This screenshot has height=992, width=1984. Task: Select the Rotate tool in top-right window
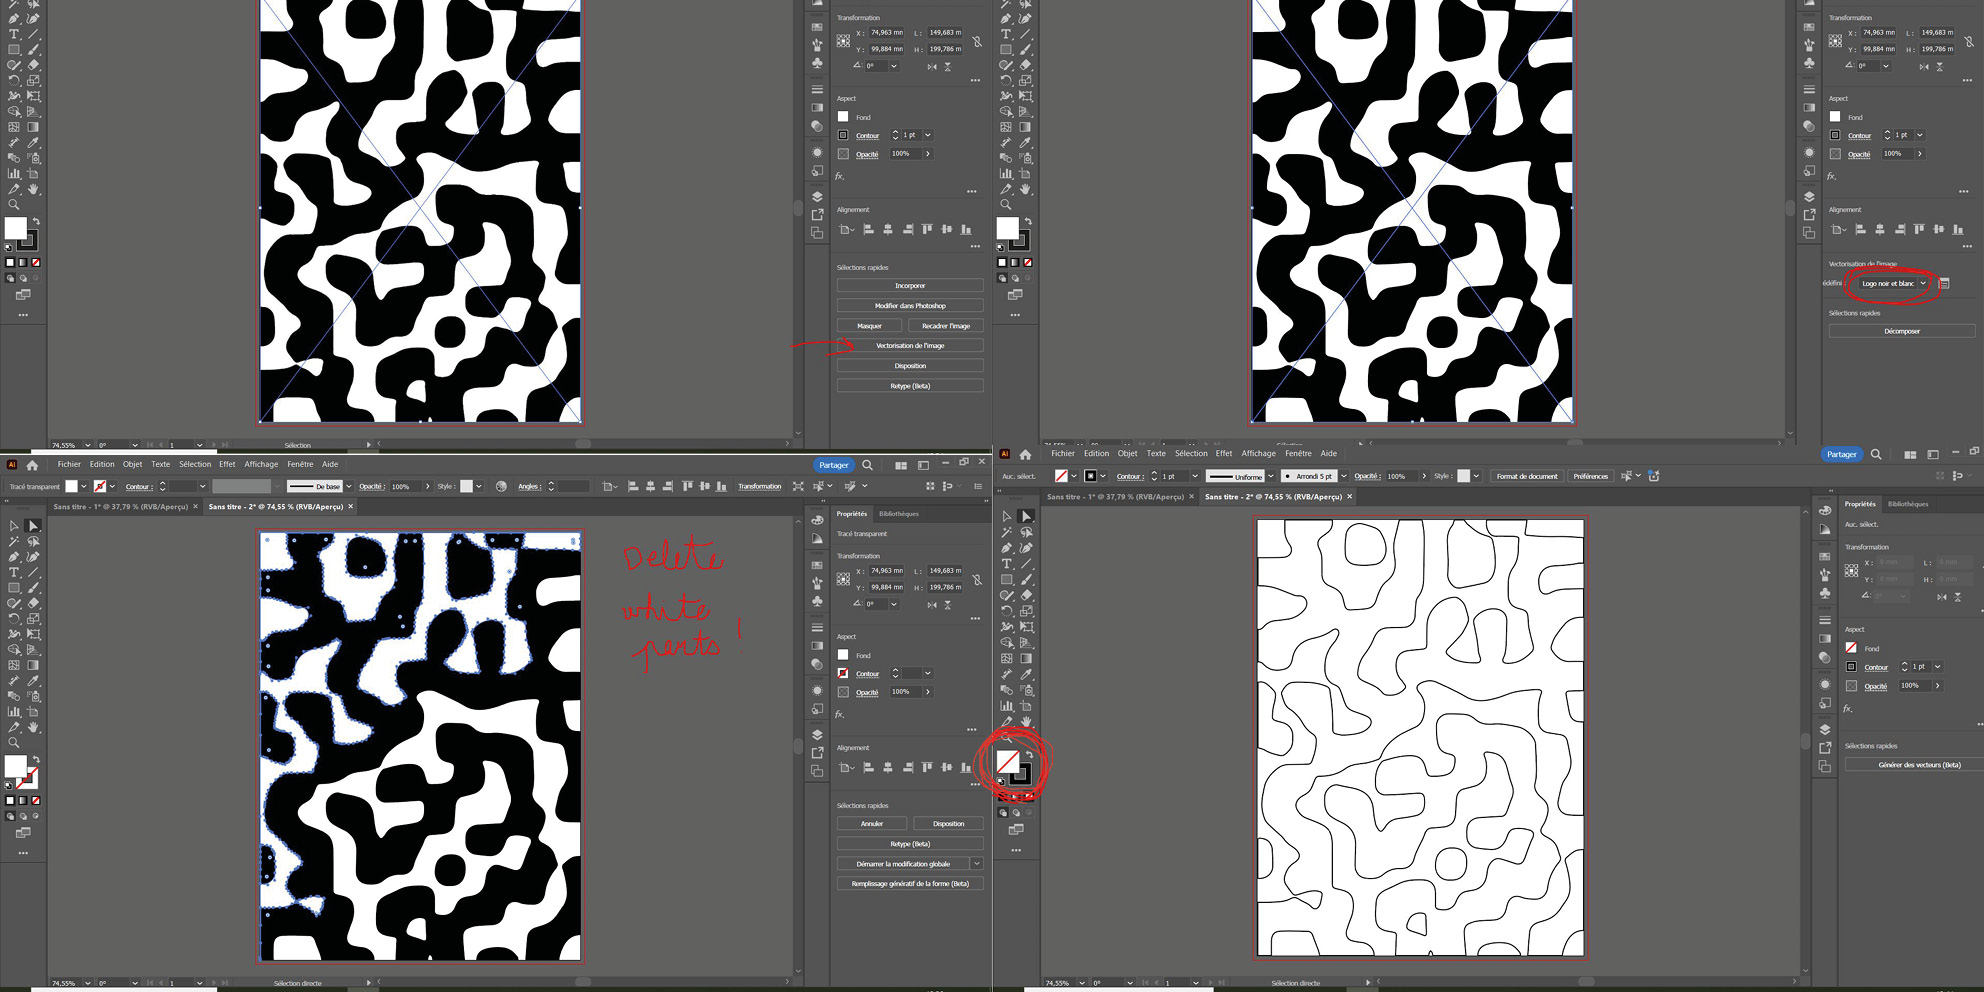(x=1006, y=80)
